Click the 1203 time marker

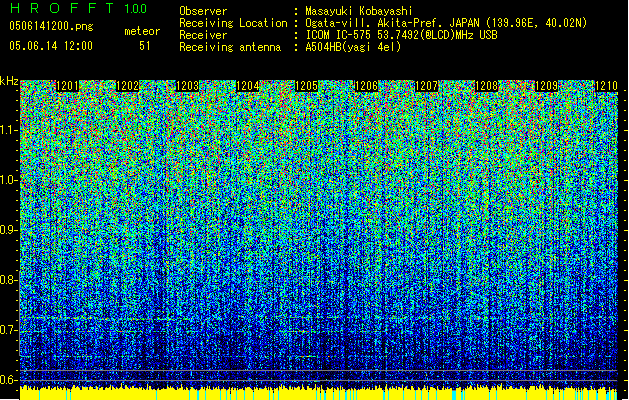point(187,86)
